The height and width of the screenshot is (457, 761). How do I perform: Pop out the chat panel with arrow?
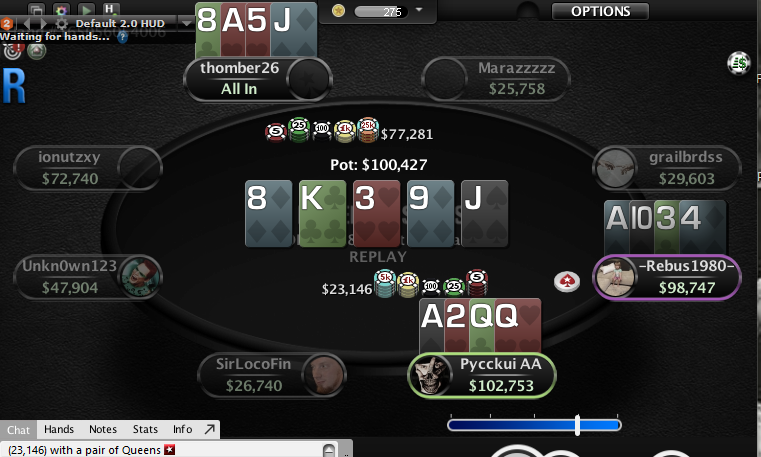(x=209, y=429)
